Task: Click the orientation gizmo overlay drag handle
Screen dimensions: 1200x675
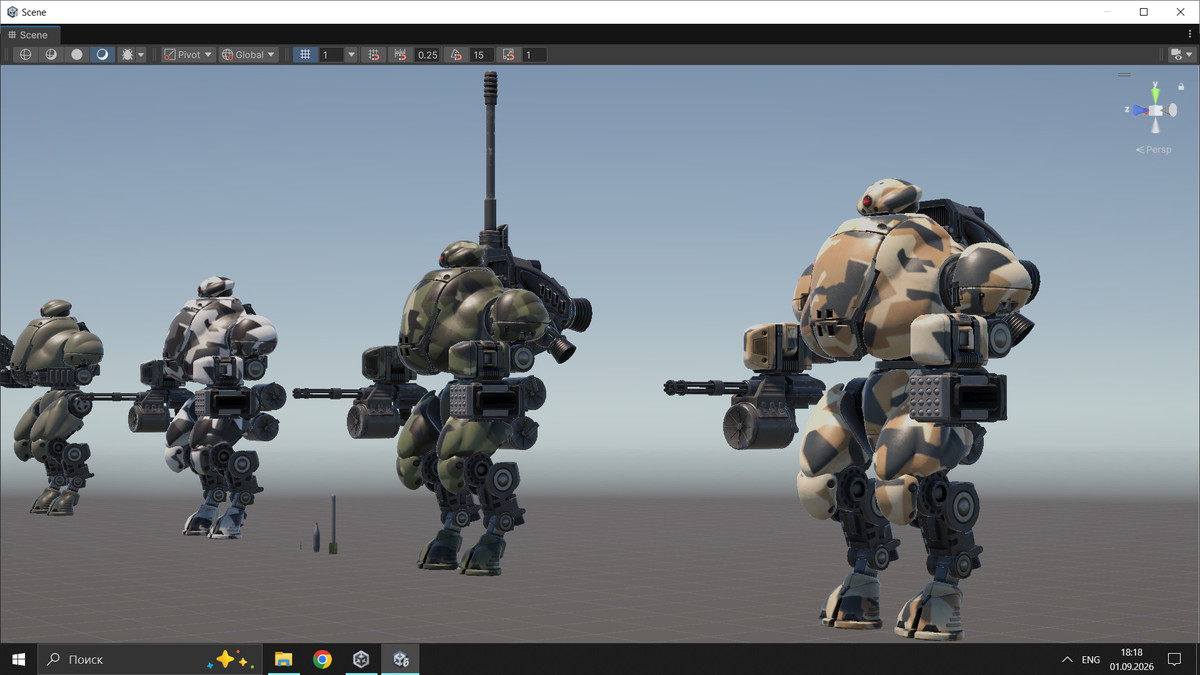Action: click(x=1125, y=74)
